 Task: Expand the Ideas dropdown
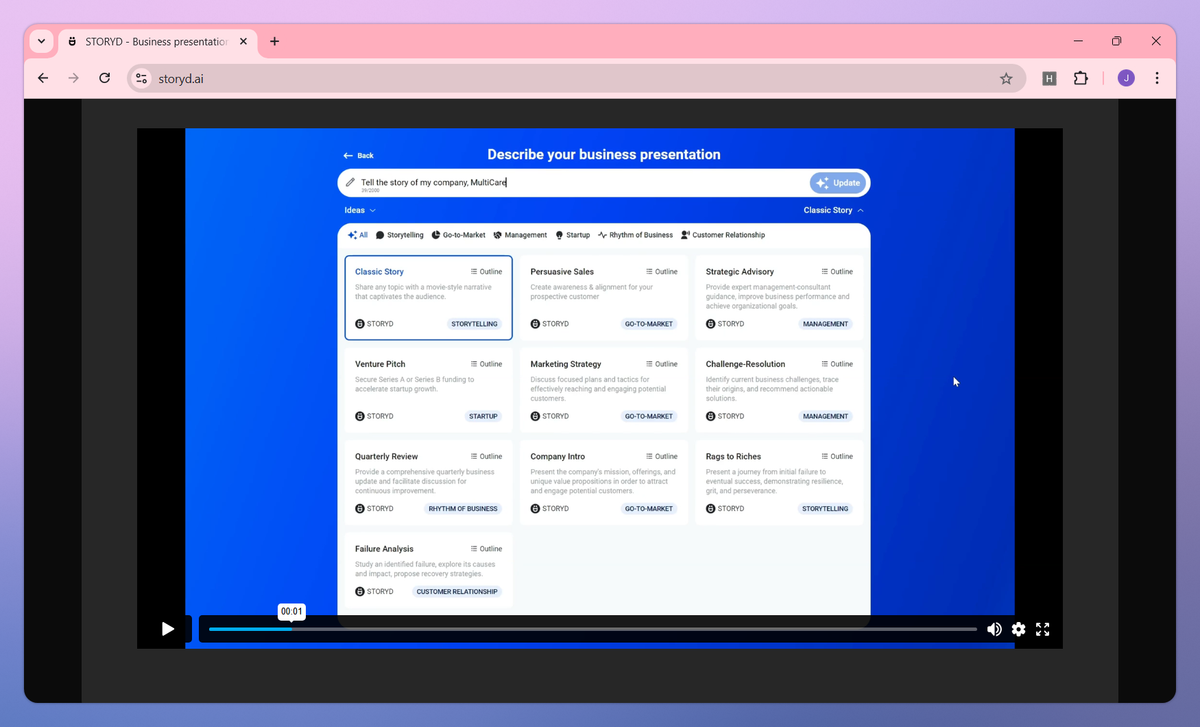(360, 211)
